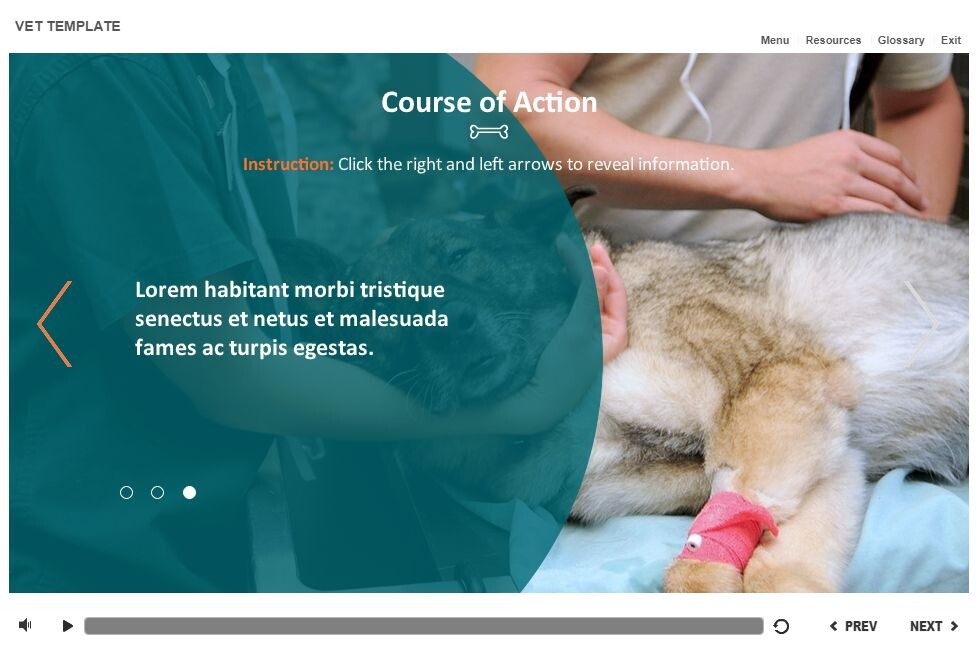Click the orange left arrow on slide

click(x=55, y=324)
